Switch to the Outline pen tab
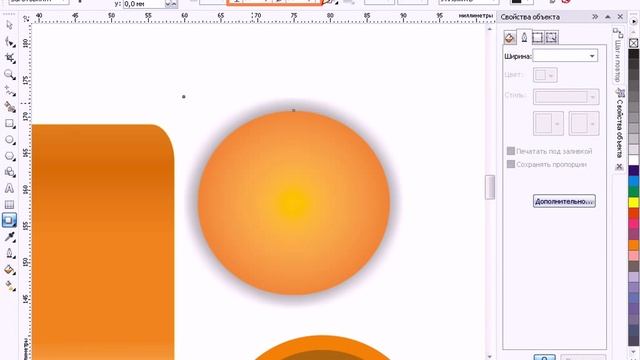This screenshot has height=360, width=640. (524, 38)
